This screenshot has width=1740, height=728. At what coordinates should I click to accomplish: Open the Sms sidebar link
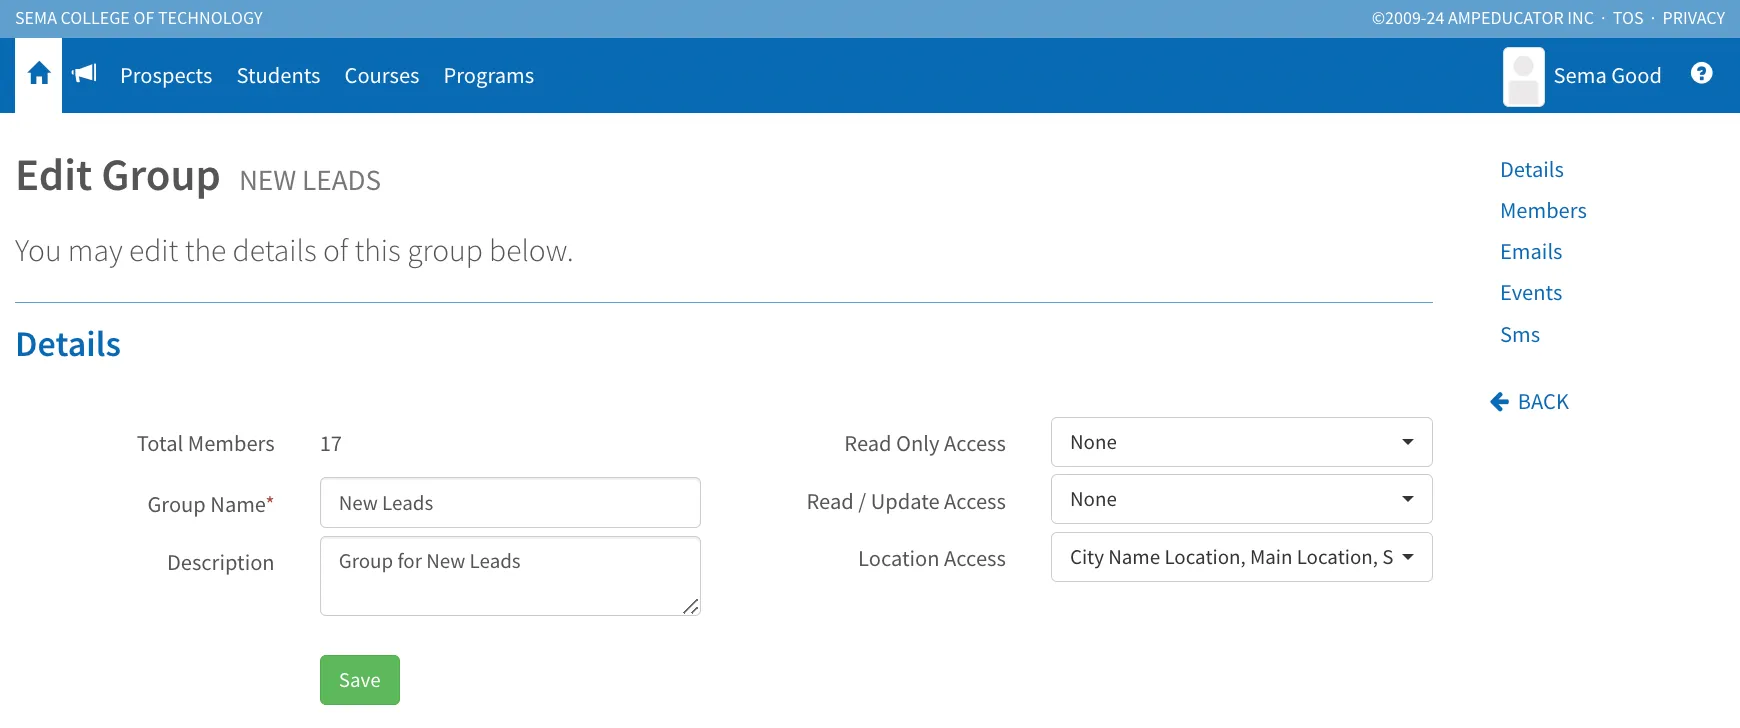click(x=1520, y=335)
